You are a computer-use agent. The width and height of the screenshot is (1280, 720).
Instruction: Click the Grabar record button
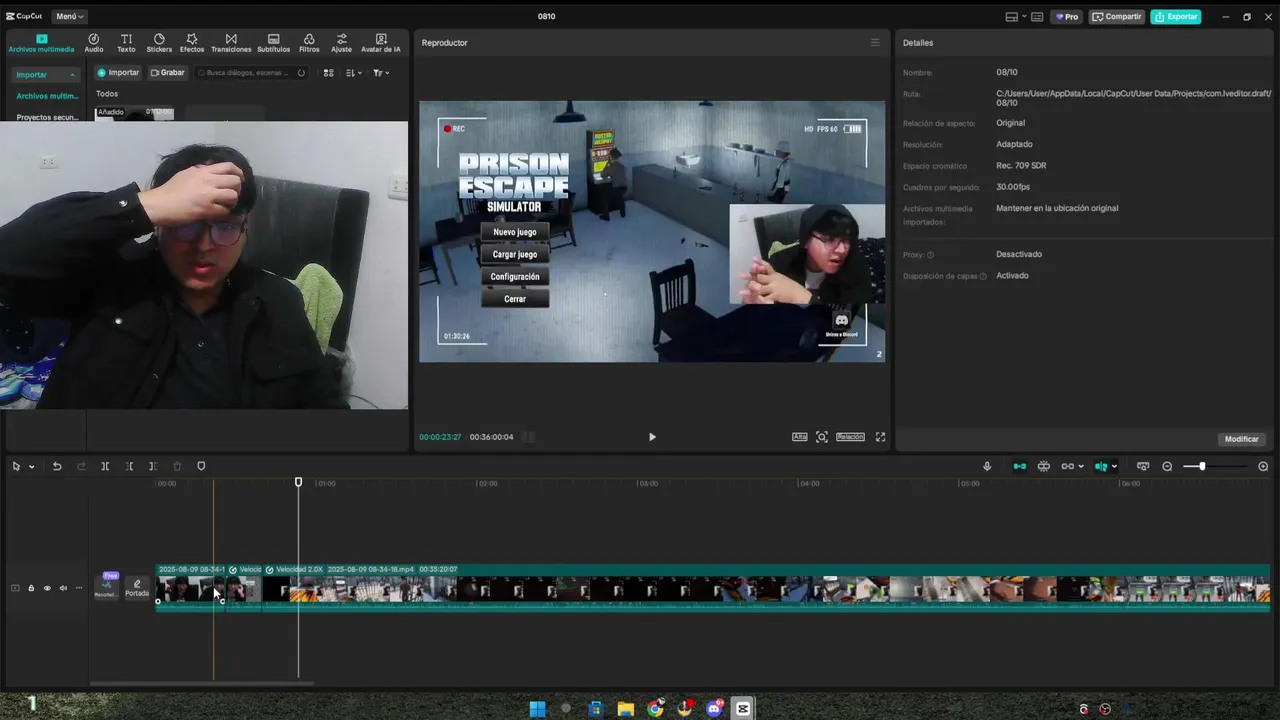click(x=168, y=73)
